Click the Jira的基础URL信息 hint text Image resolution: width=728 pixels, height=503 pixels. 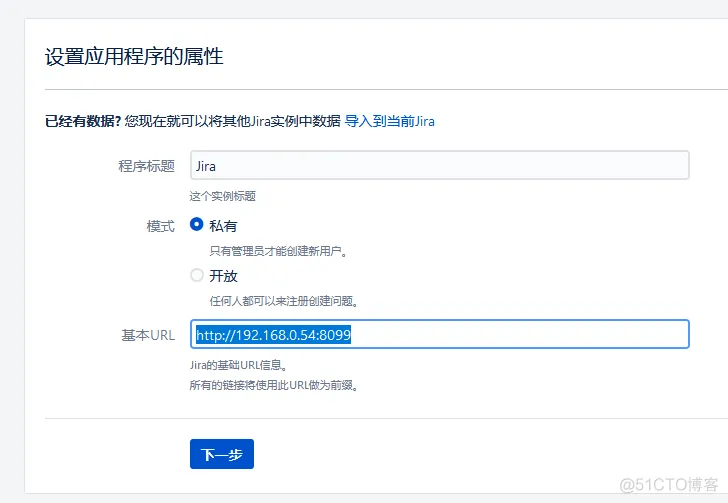(238, 365)
